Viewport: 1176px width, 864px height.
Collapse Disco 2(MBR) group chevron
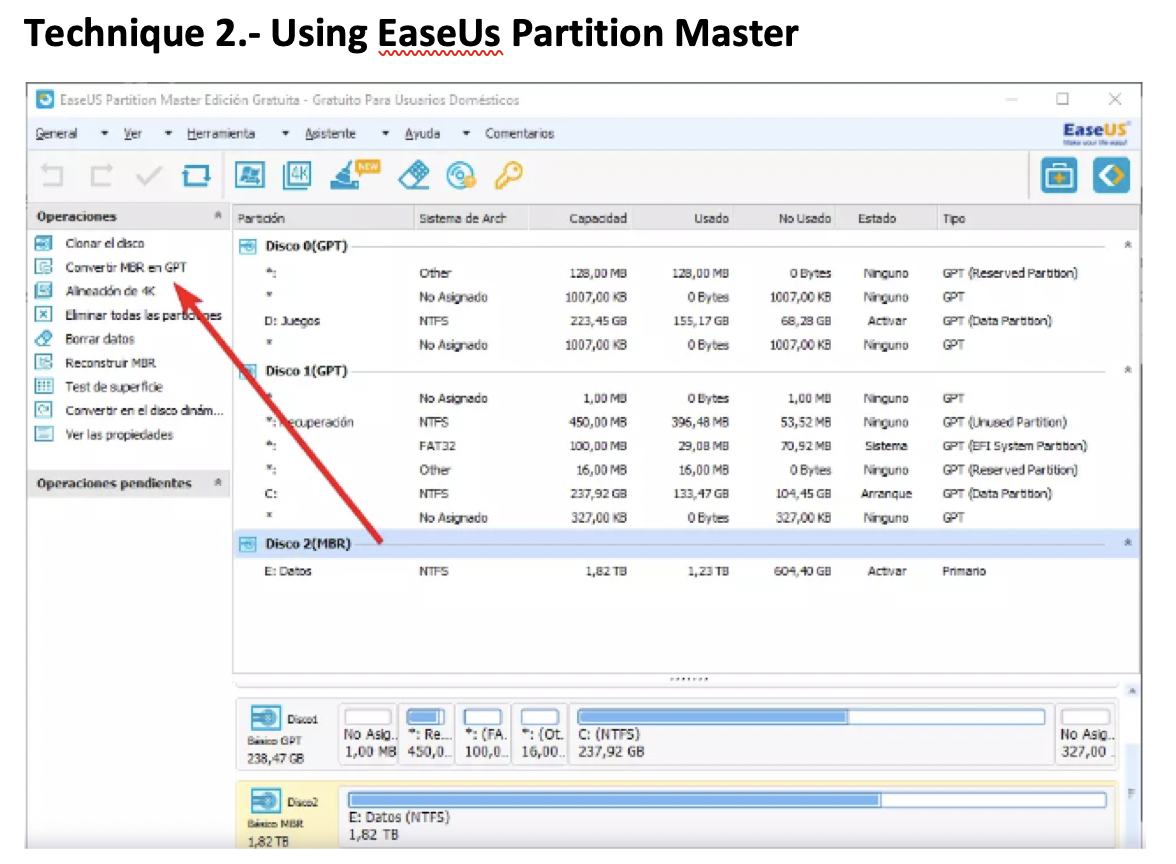[1127, 543]
